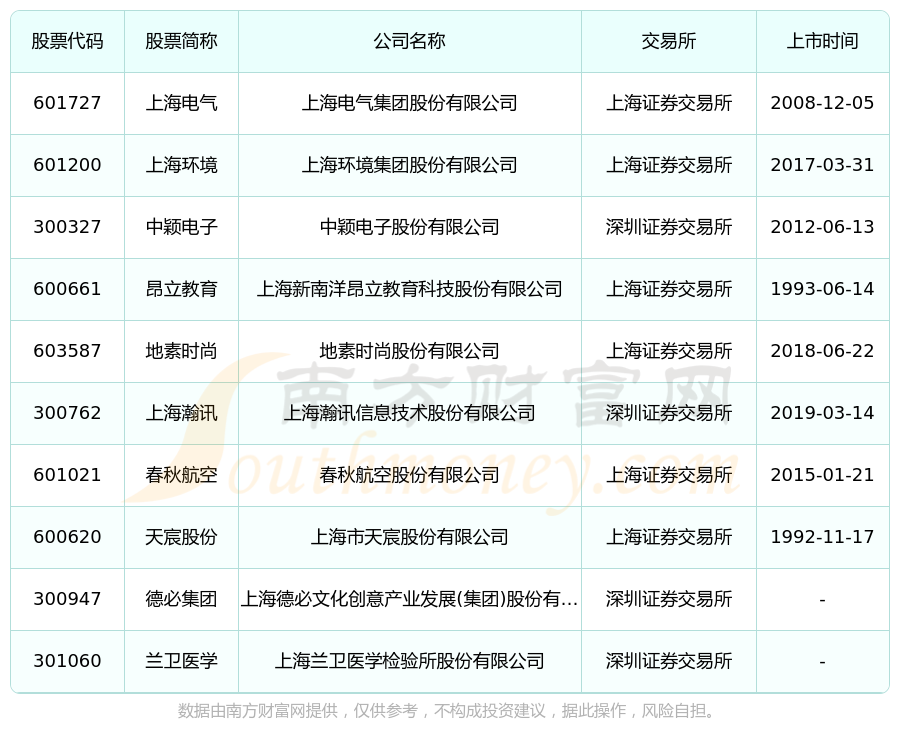Select stock code 600620

[67, 537]
